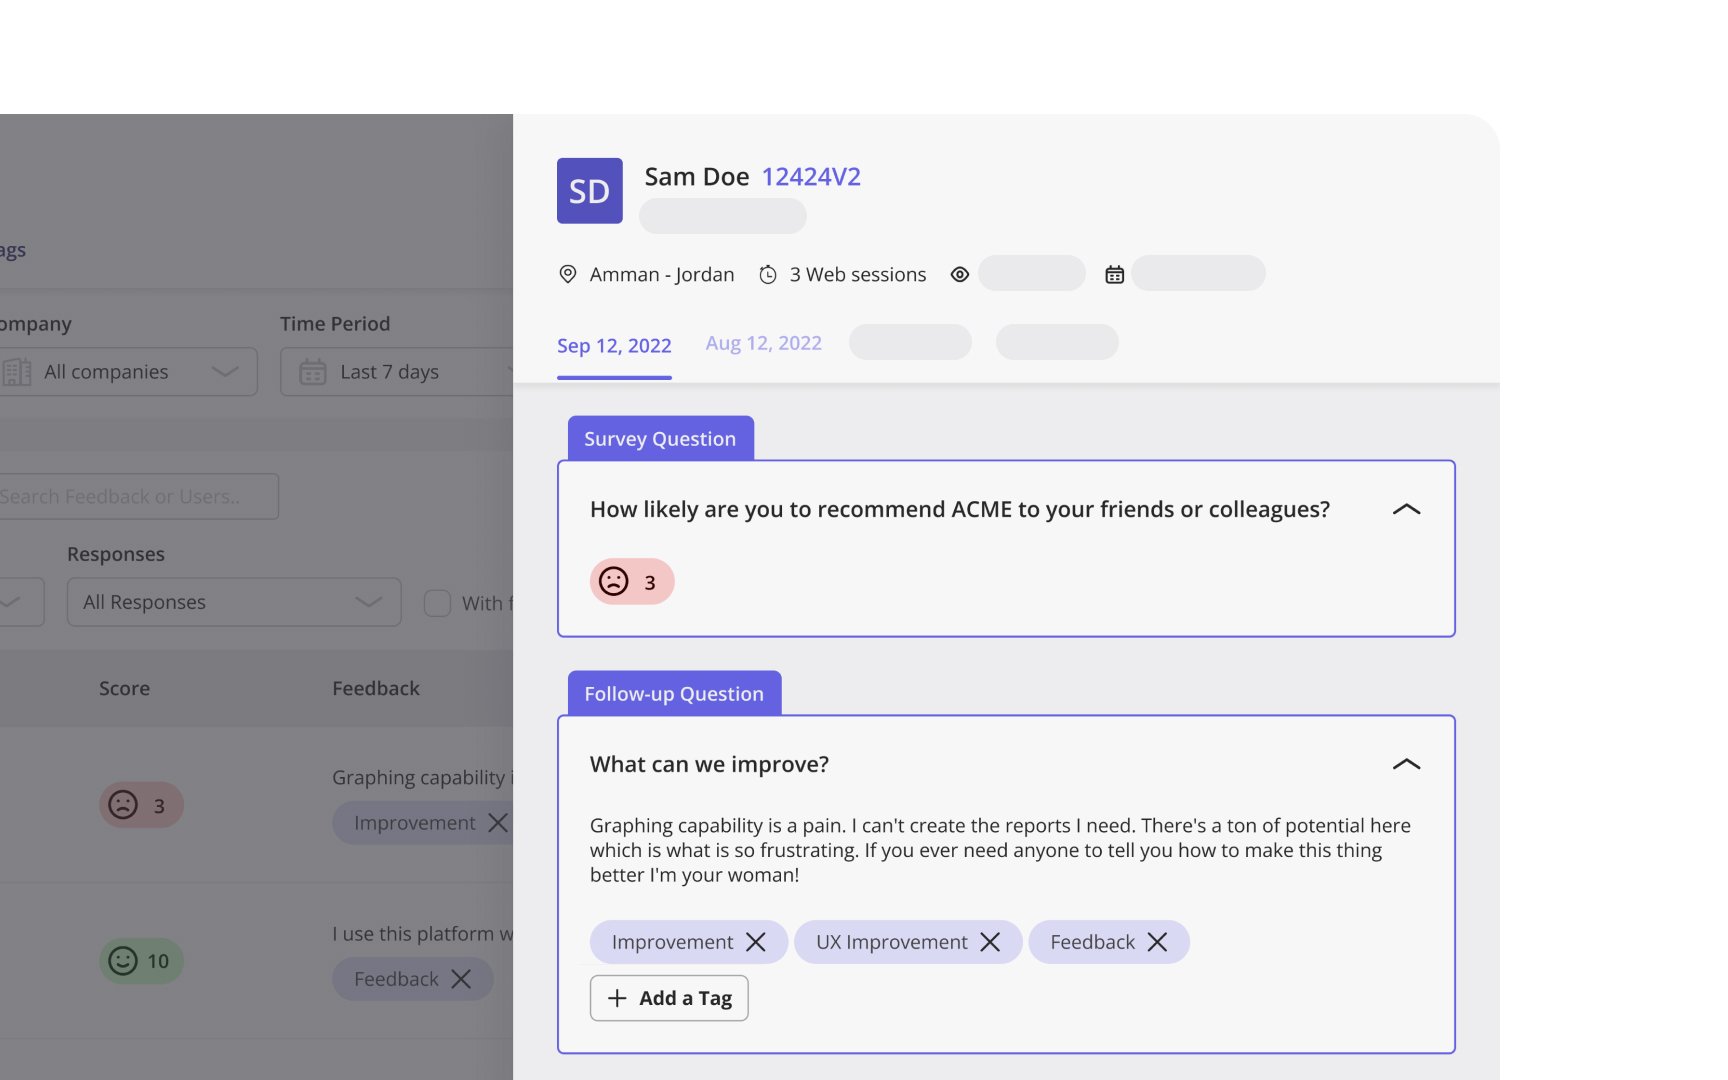Screen dimensions: 1728x1080
Task: Click the calendar icon in user details
Action: tap(1114, 274)
